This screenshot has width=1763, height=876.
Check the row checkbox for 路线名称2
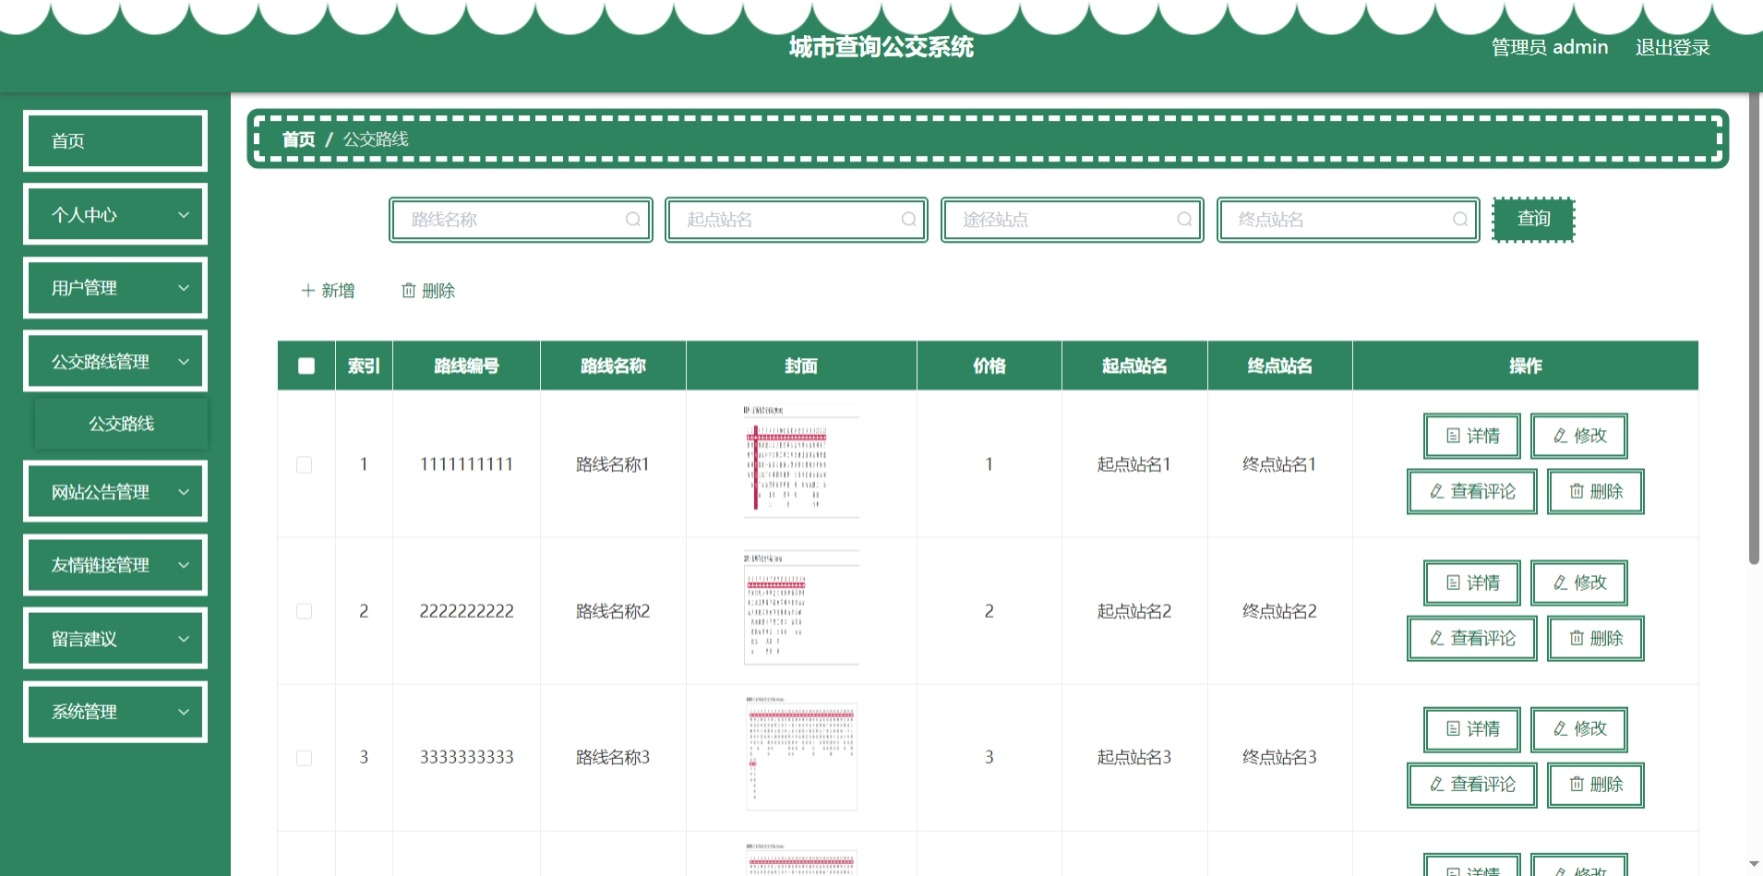(304, 611)
